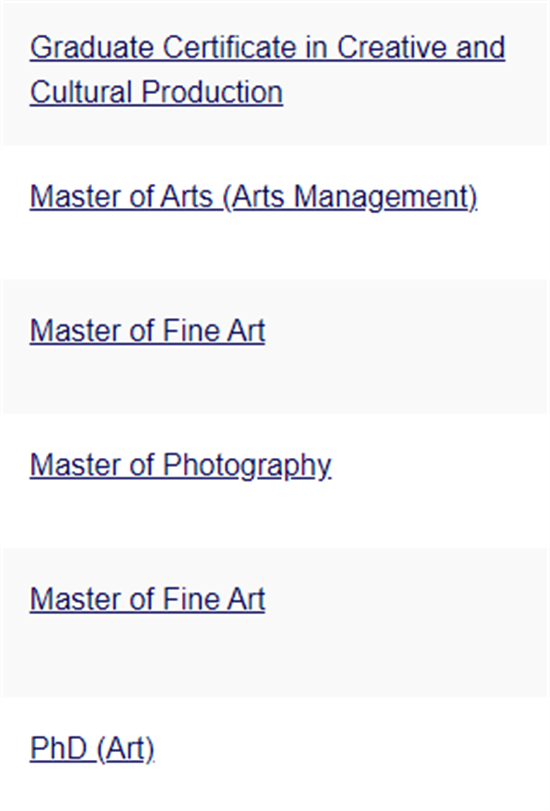The image size is (550, 811).
Task: Click Master of Fine Art below Master of Photography
Action: coord(147,599)
